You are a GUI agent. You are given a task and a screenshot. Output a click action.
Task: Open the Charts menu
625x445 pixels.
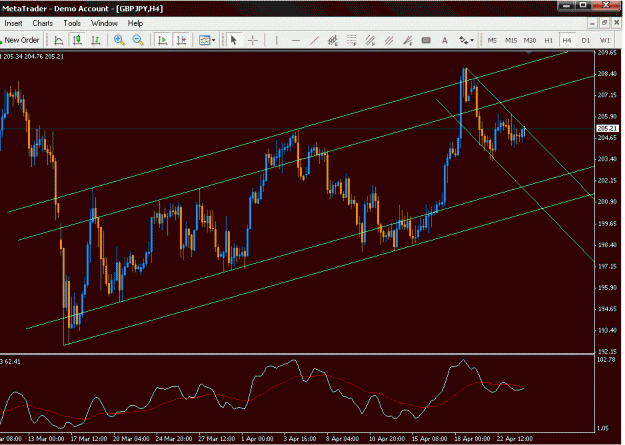[43, 23]
